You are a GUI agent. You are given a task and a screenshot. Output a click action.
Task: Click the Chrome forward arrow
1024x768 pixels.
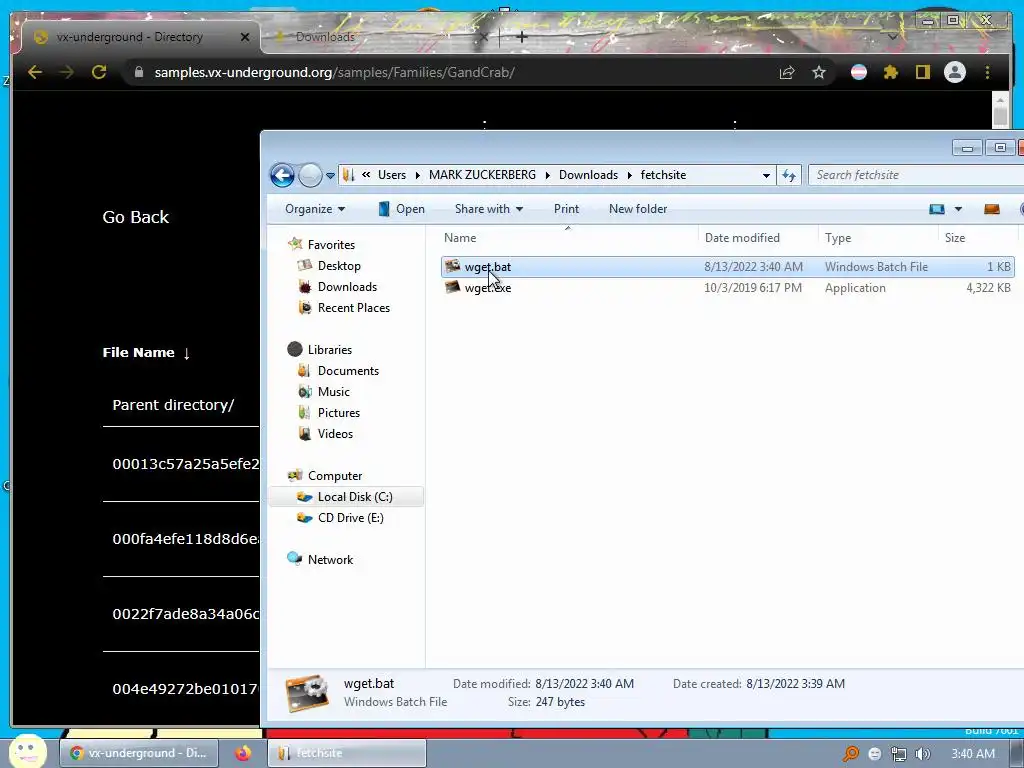coord(67,72)
